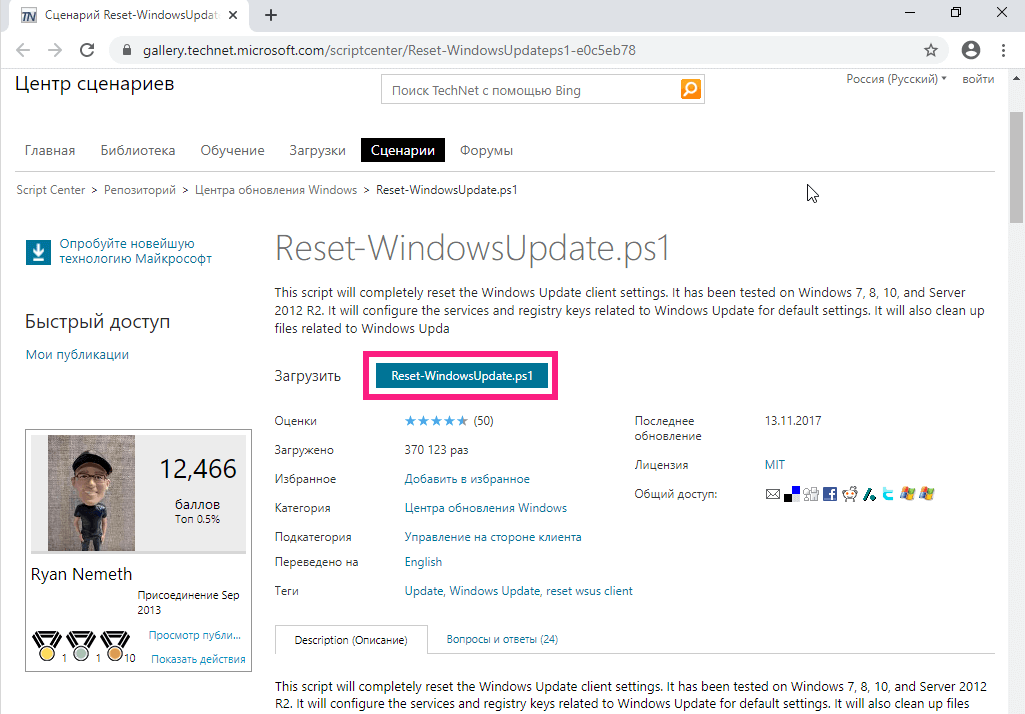Viewport: 1025px width, 714px height.
Task: Reload the page in Chrome
Action: [x=87, y=50]
